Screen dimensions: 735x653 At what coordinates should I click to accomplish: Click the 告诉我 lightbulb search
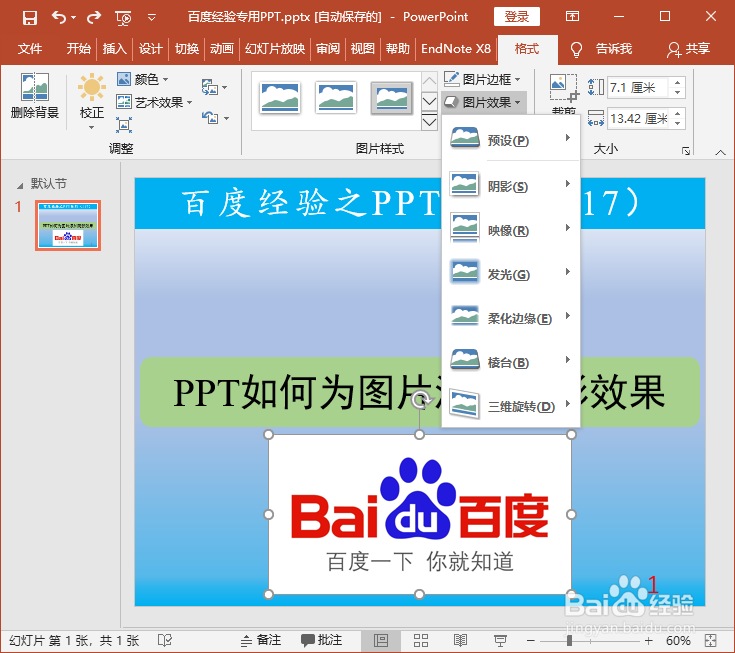point(600,49)
